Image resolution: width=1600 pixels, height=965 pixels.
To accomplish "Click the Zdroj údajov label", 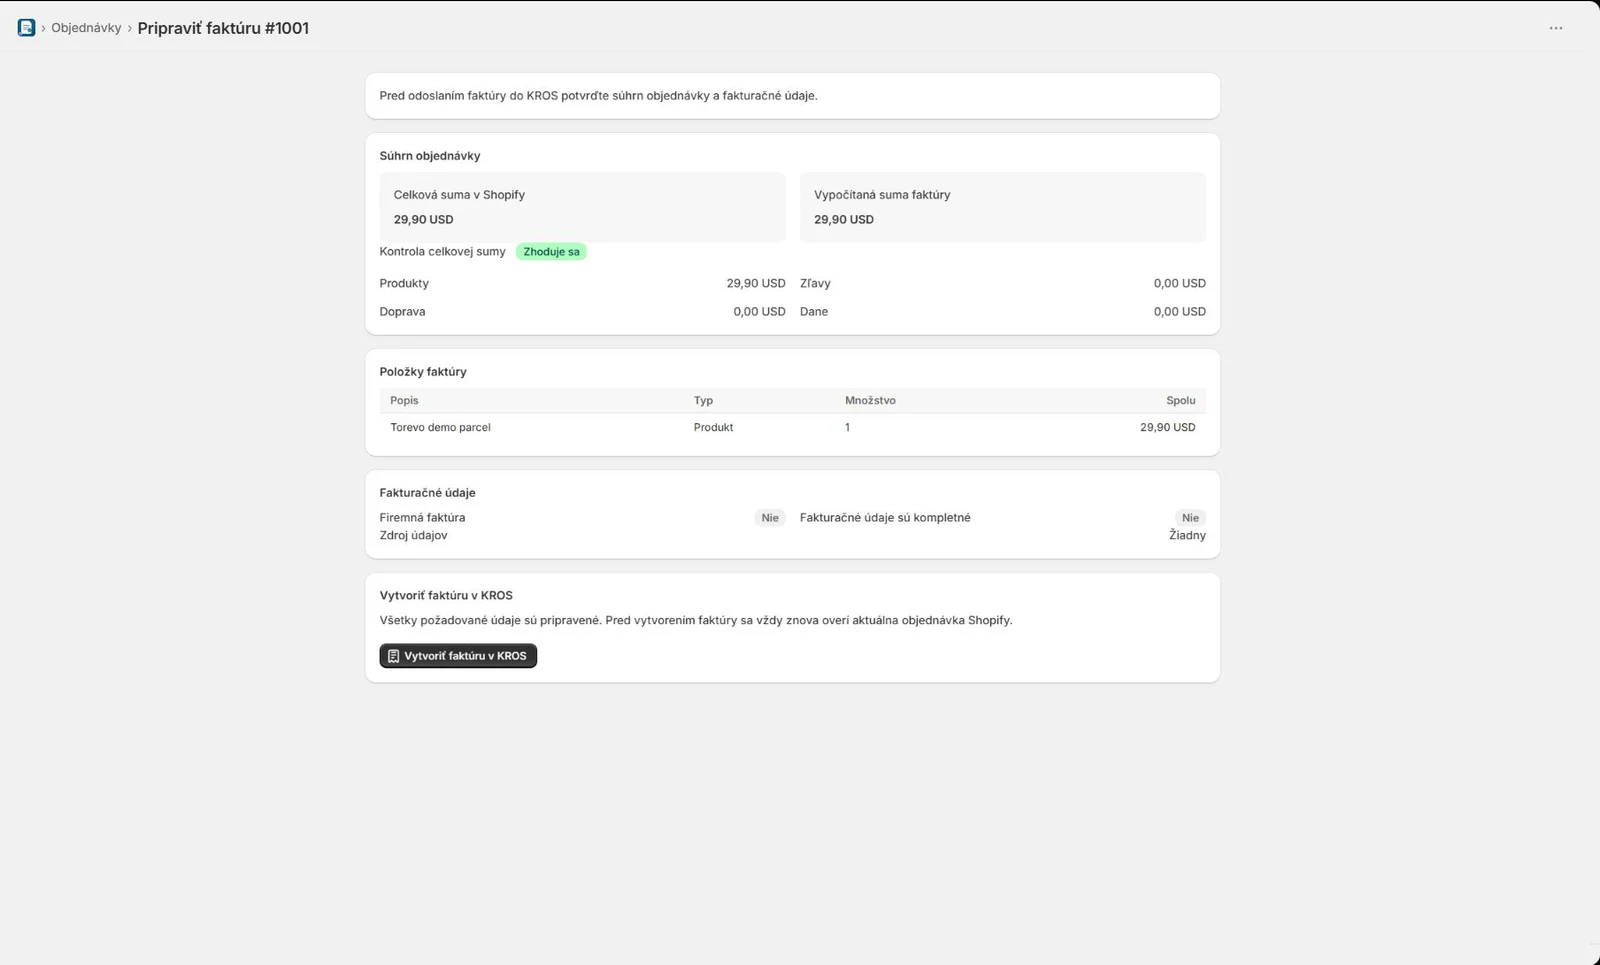I will click(x=413, y=535).
